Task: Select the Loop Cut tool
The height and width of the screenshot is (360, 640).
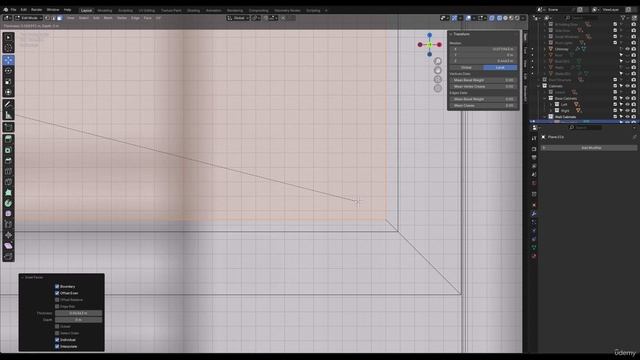Action: pos(8,171)
